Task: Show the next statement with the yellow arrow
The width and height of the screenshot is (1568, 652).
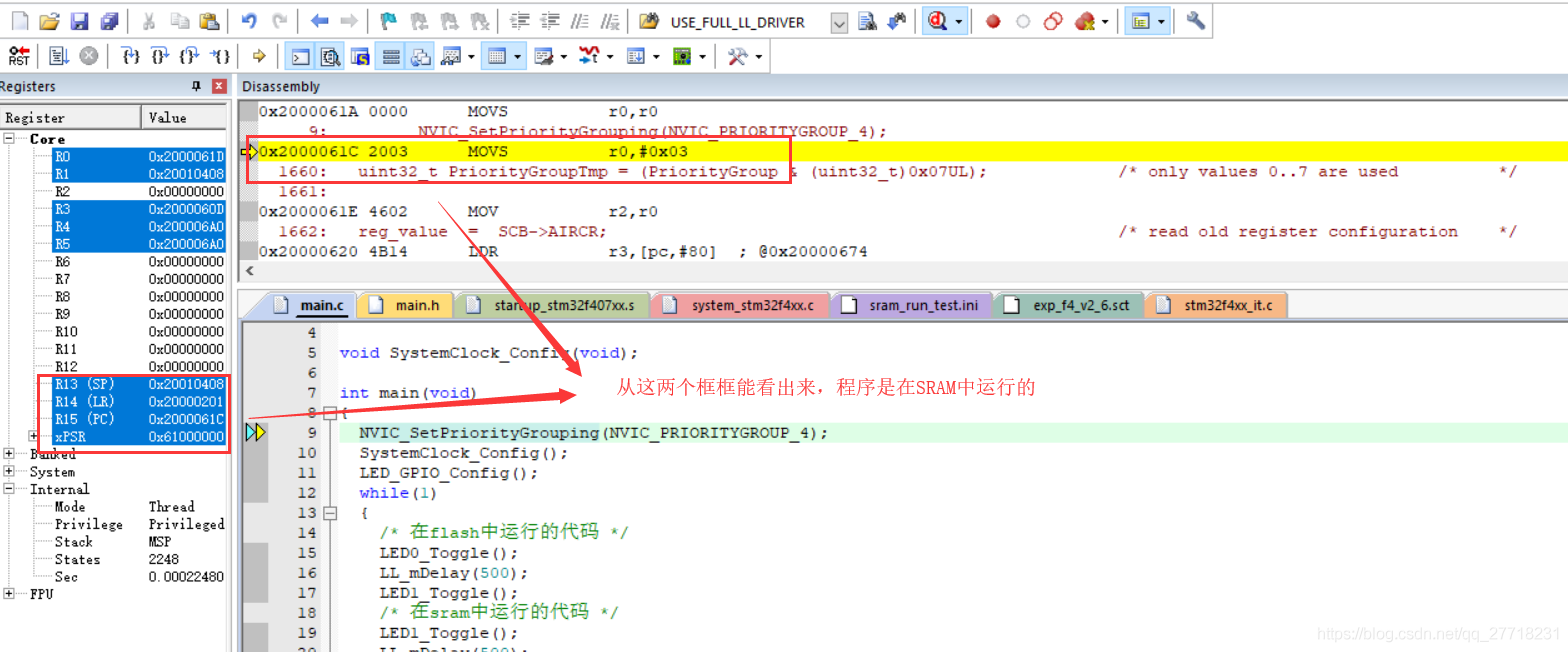Action: [259, 56]
